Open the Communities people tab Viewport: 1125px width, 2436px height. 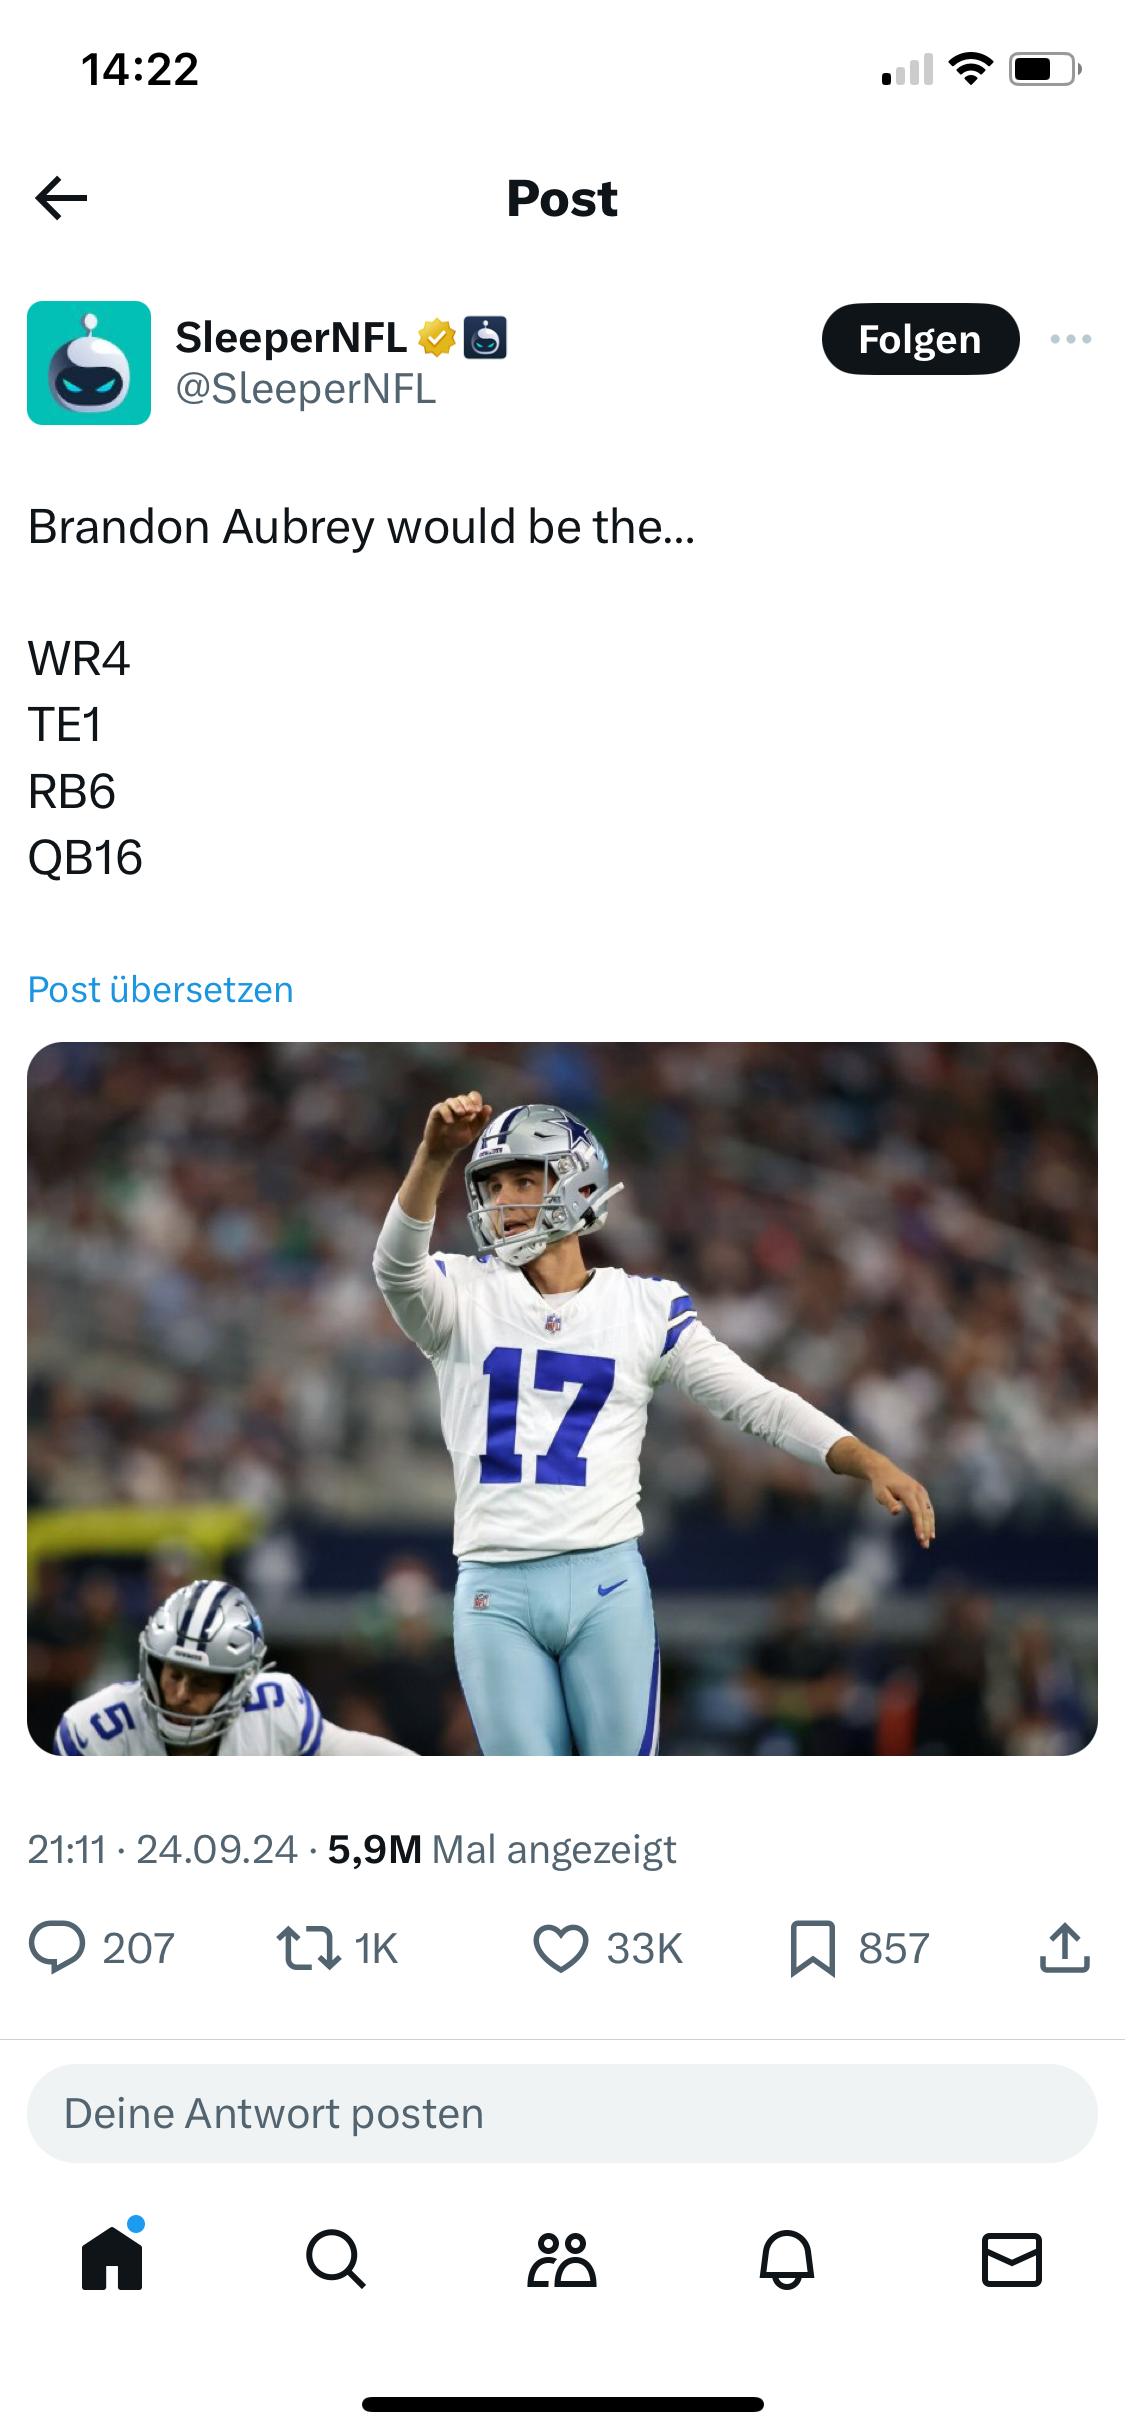562,2259
